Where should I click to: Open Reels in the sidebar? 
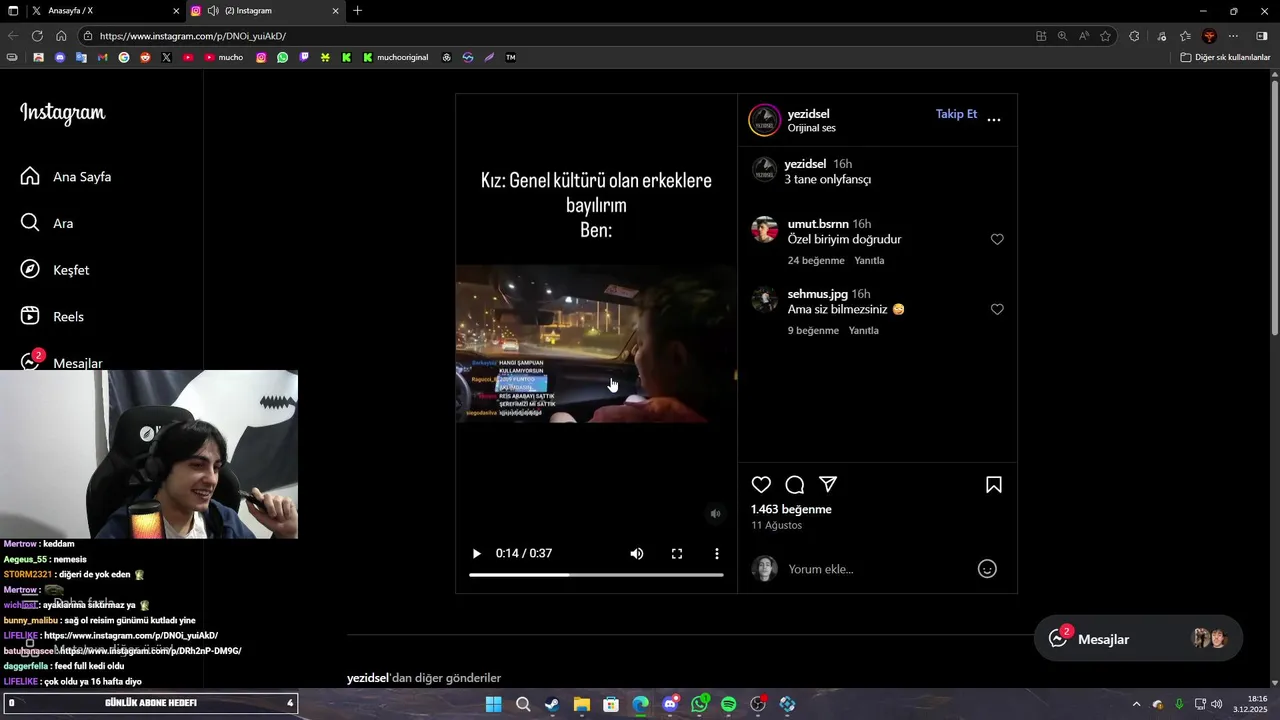coord(52,317)
